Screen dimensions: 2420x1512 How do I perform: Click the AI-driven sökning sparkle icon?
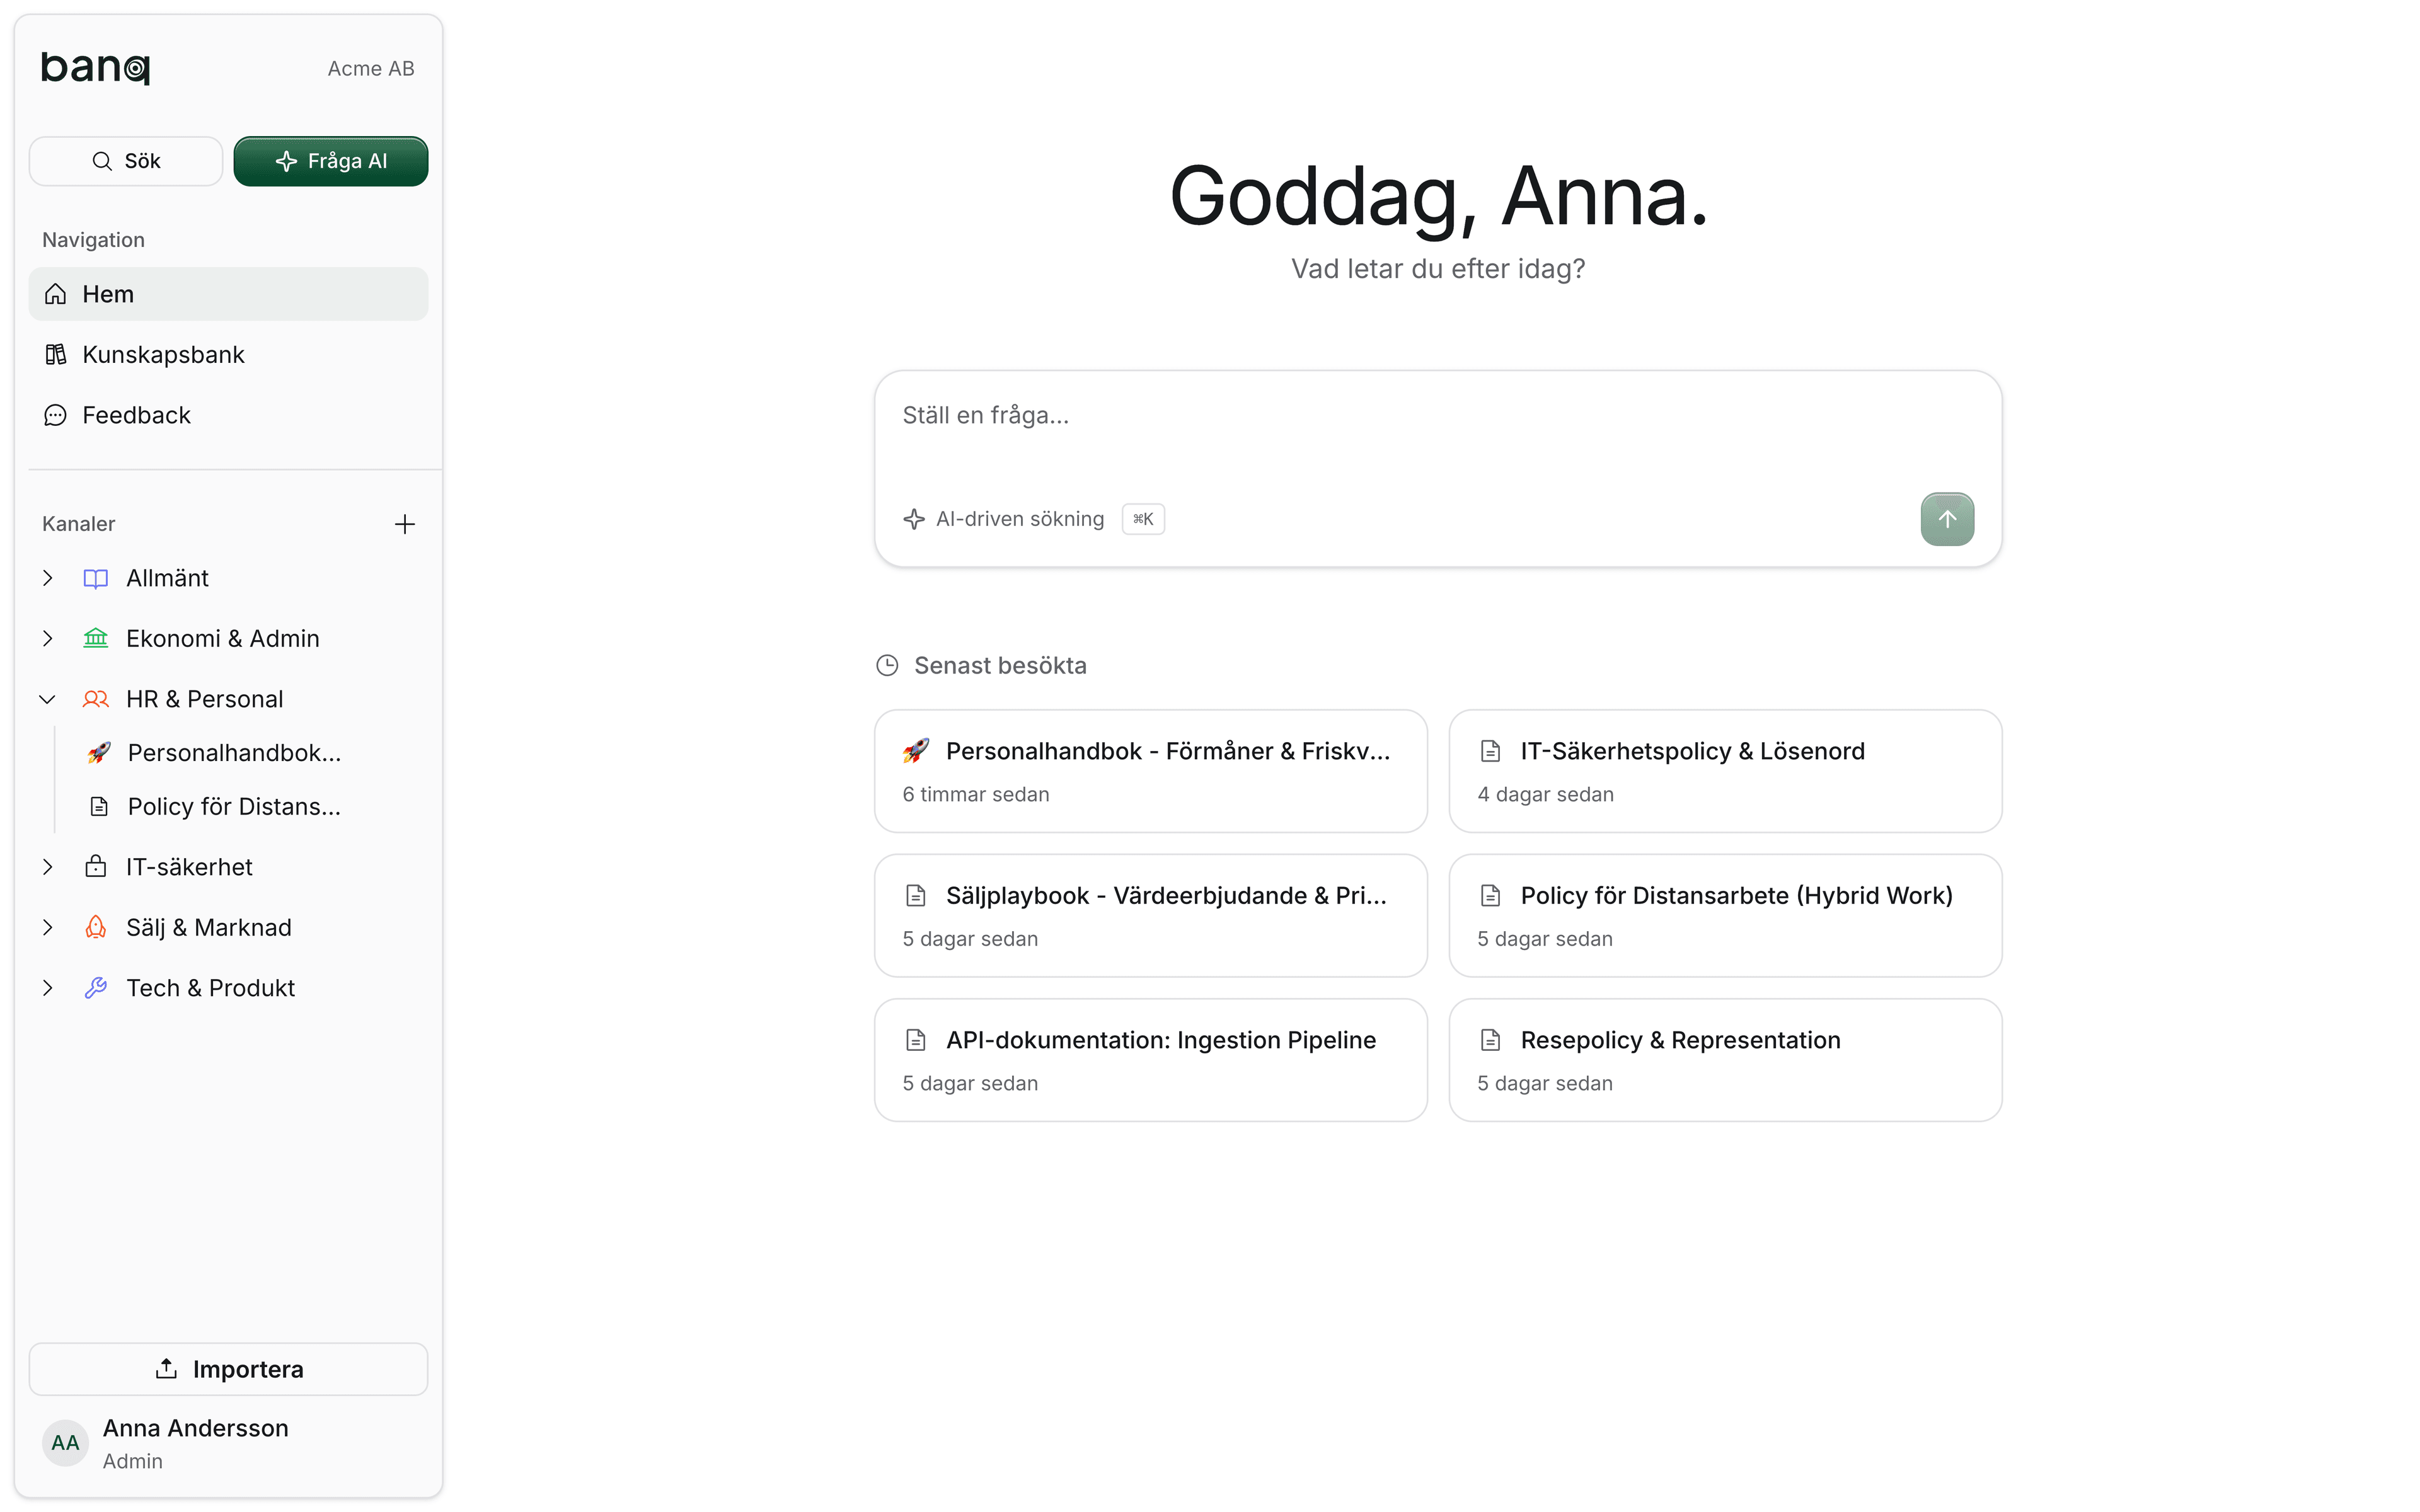click(914, 519)
